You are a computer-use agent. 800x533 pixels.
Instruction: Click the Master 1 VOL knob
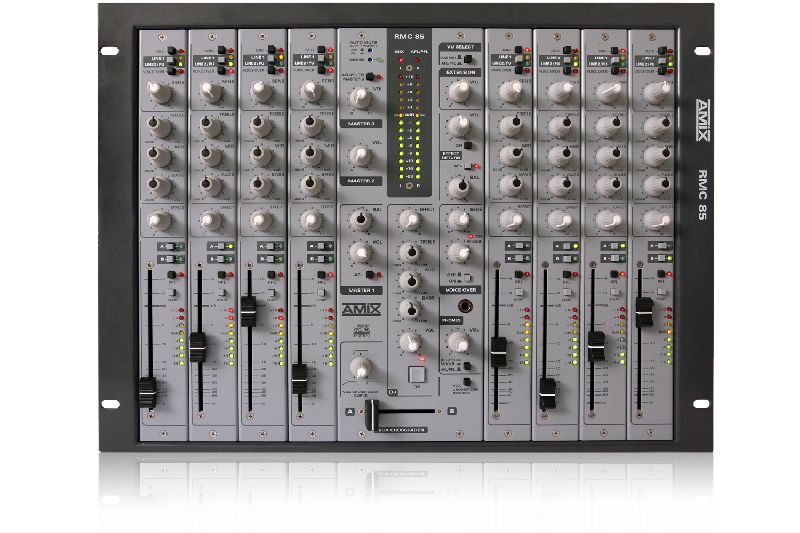(x=361, y=252)
